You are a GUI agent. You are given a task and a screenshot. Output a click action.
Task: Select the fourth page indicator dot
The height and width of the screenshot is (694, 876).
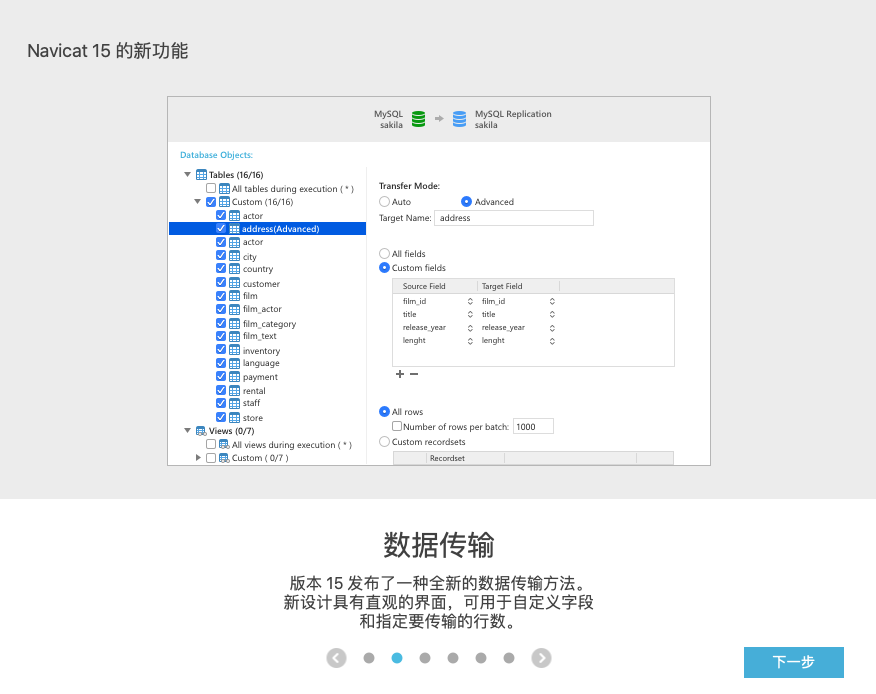click(x=453, y=658)
